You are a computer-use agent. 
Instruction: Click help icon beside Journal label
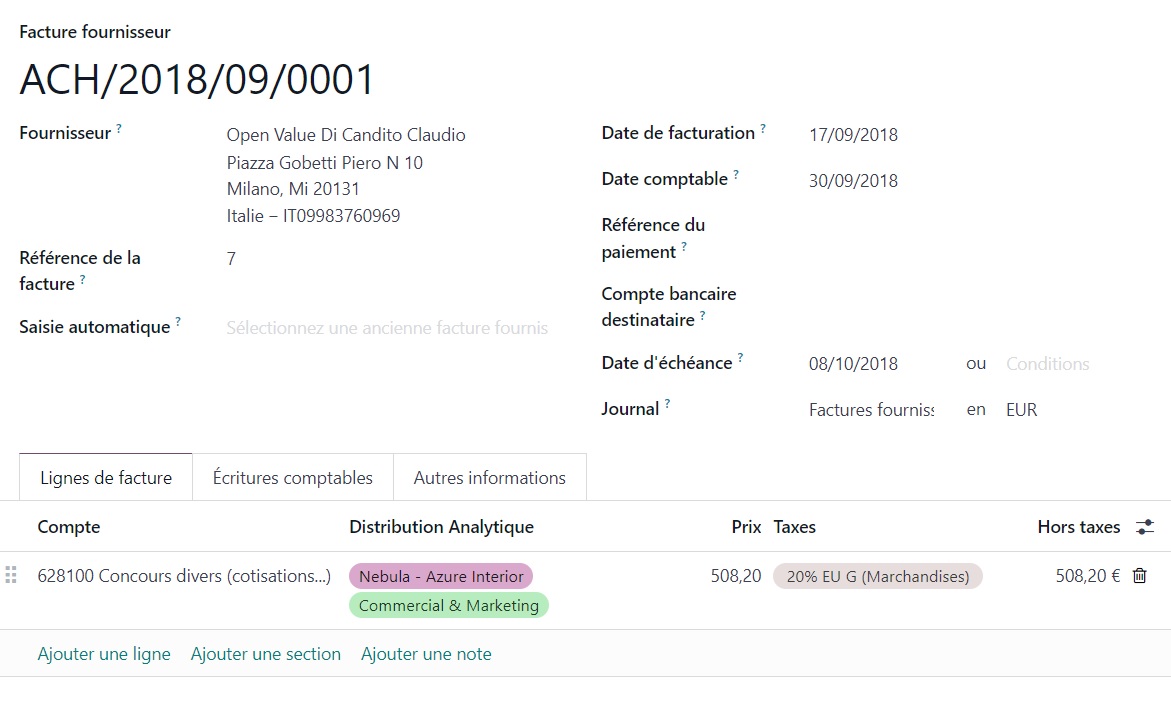[x=667, y=404]
